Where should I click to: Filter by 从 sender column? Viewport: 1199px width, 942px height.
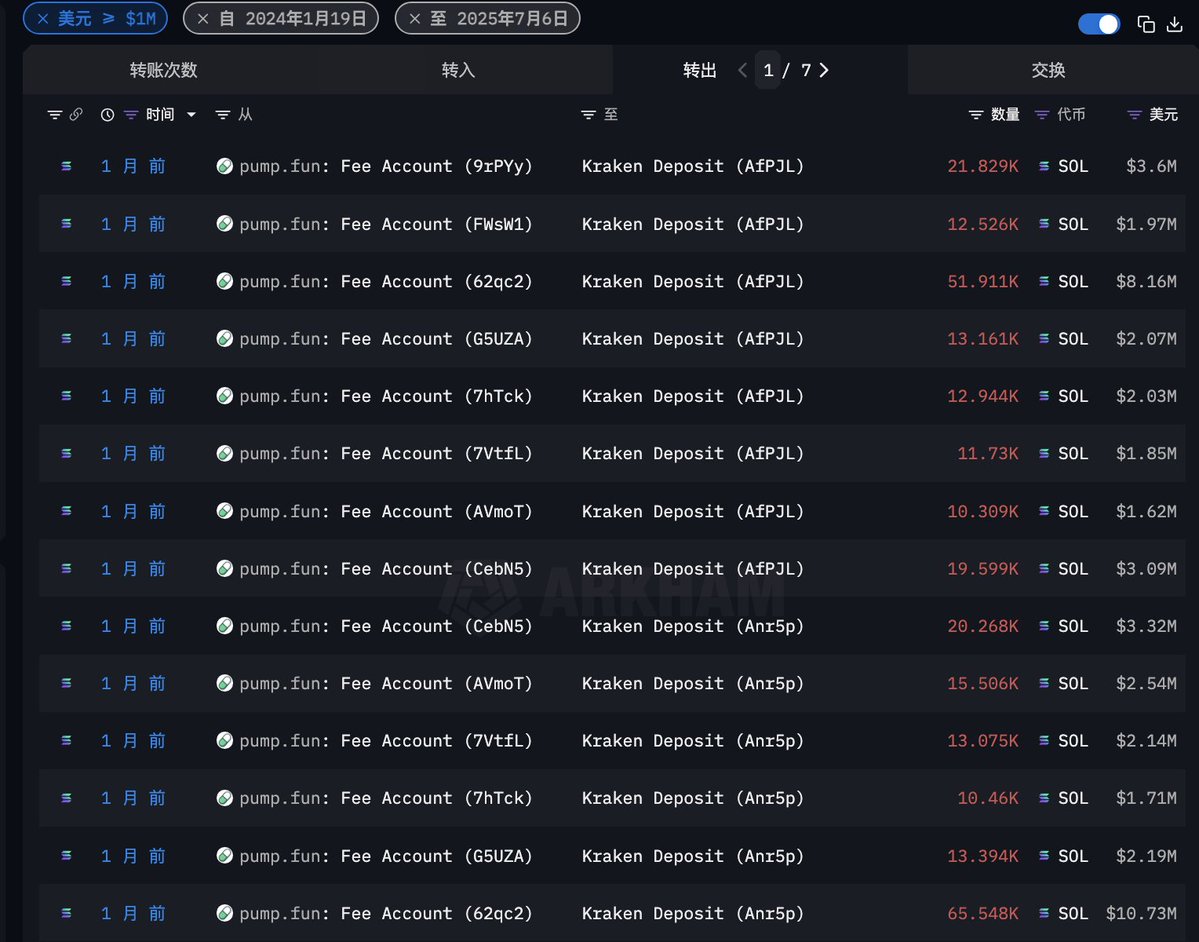[x=223, y=115]
